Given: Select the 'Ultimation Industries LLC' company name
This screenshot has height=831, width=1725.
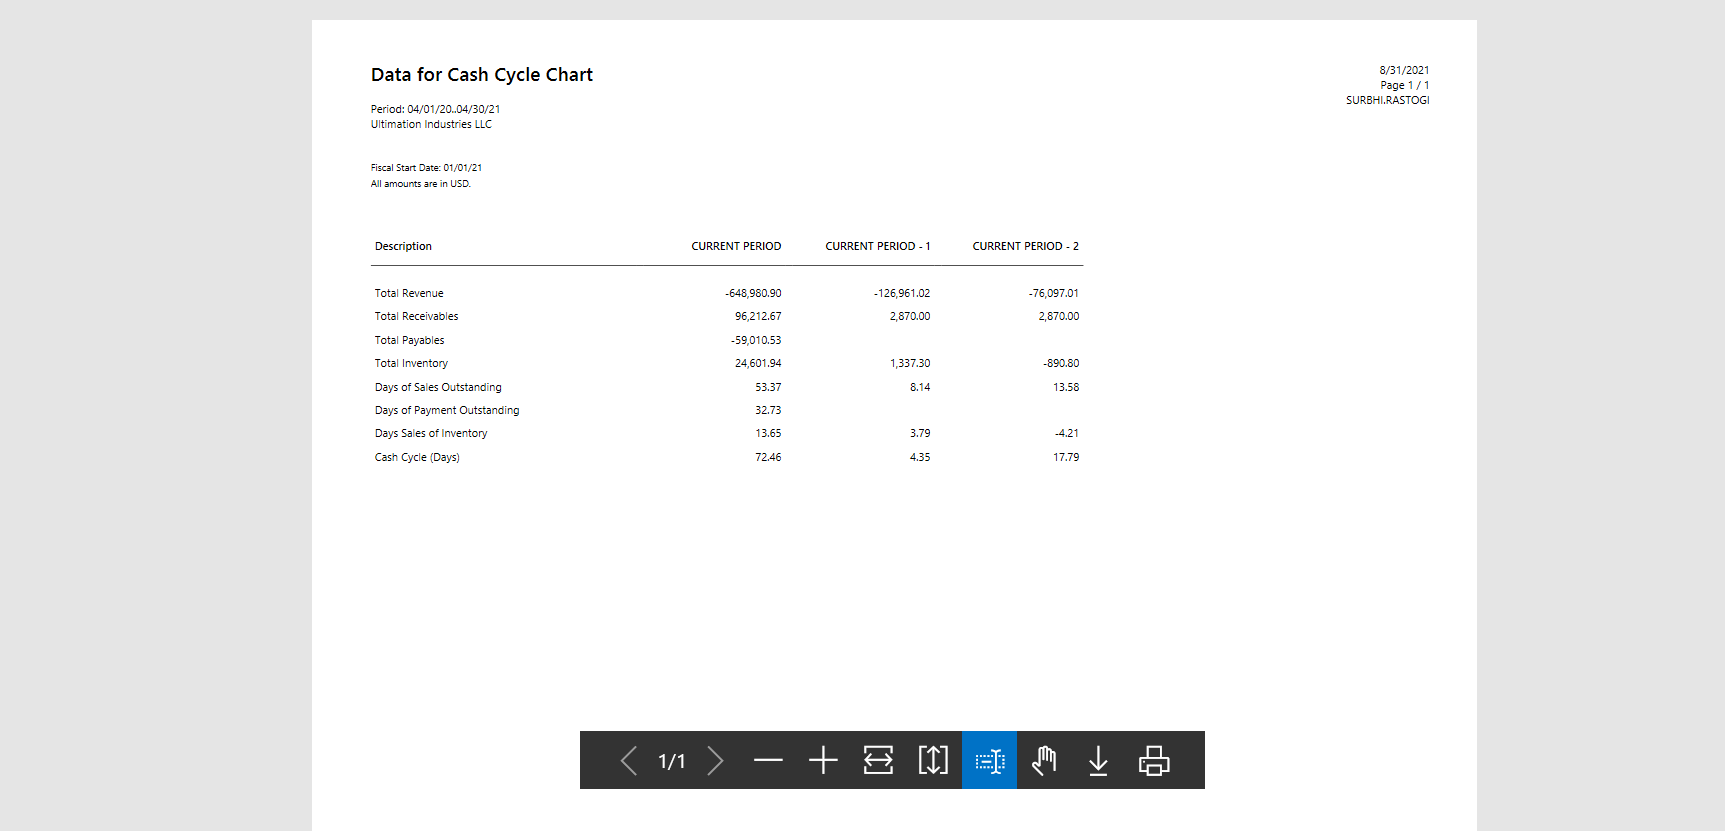Looking at the screenshot, I should (x=431, y=124).
